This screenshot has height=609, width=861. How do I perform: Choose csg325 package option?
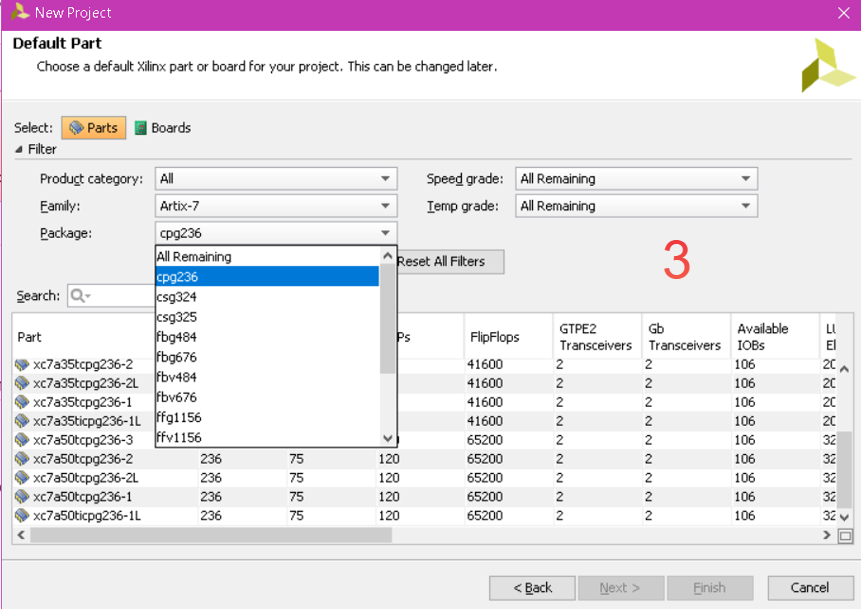(x=267, y=317)
